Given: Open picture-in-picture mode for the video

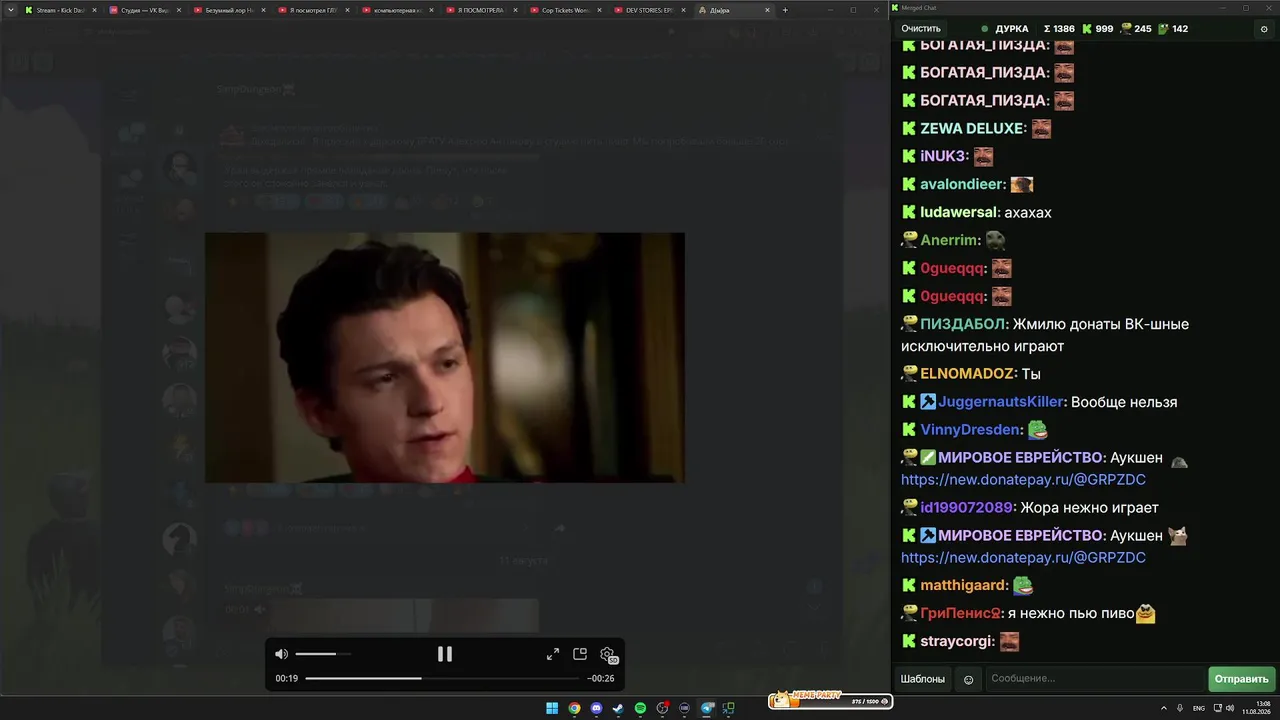Looking at the screenshot, I should (x=580, y=654).
